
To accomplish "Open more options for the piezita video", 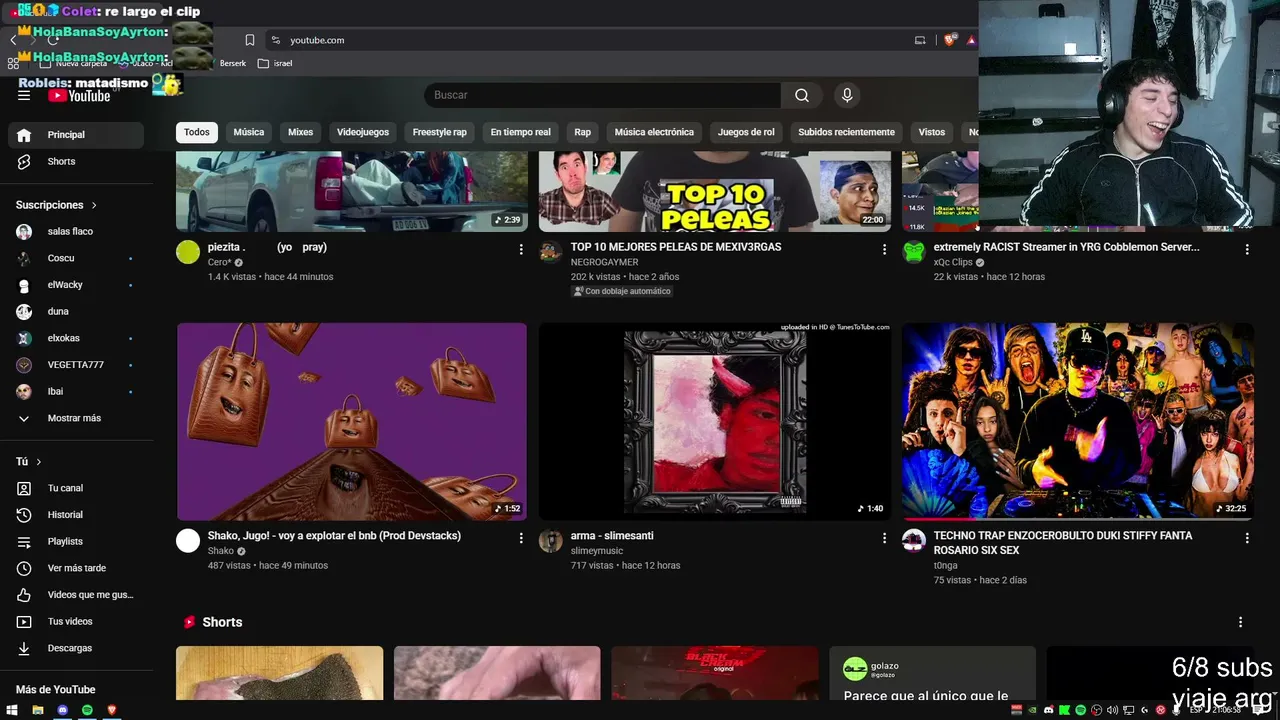I will tap(521, 250).
